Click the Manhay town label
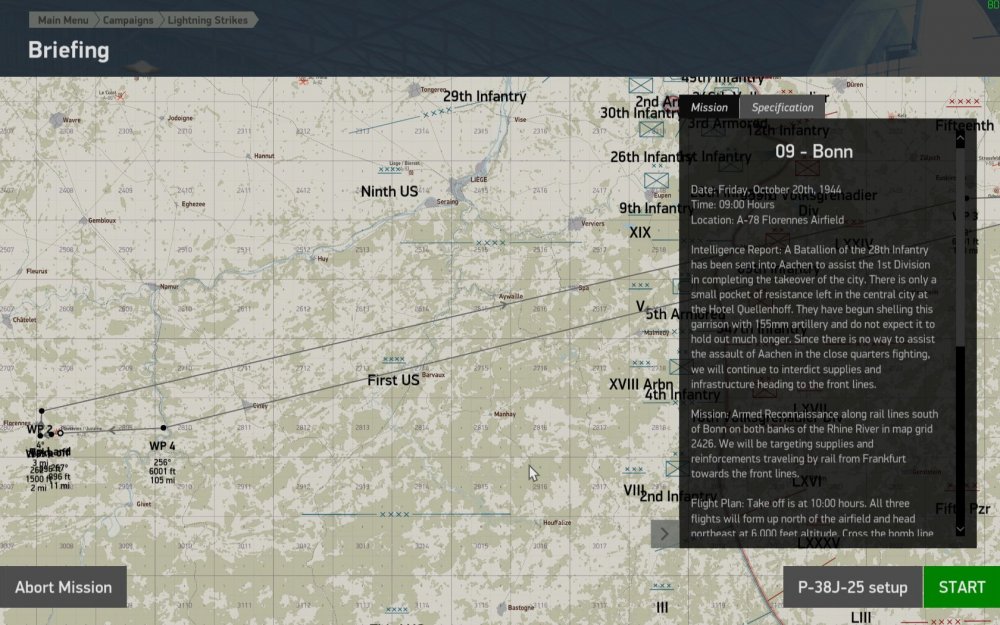This screenshot has width=1000, height=625. tap(504, 414)
